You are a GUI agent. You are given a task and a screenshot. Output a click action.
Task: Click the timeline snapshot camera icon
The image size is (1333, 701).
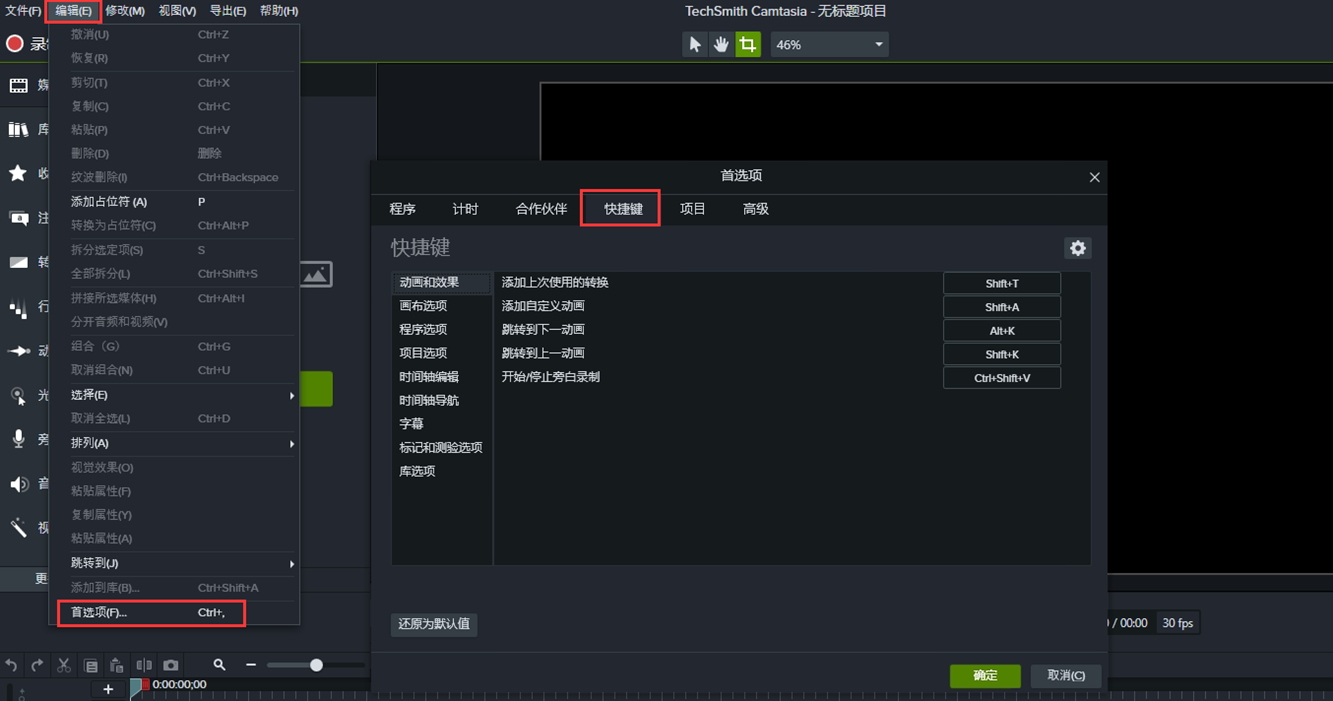[171, 665]
